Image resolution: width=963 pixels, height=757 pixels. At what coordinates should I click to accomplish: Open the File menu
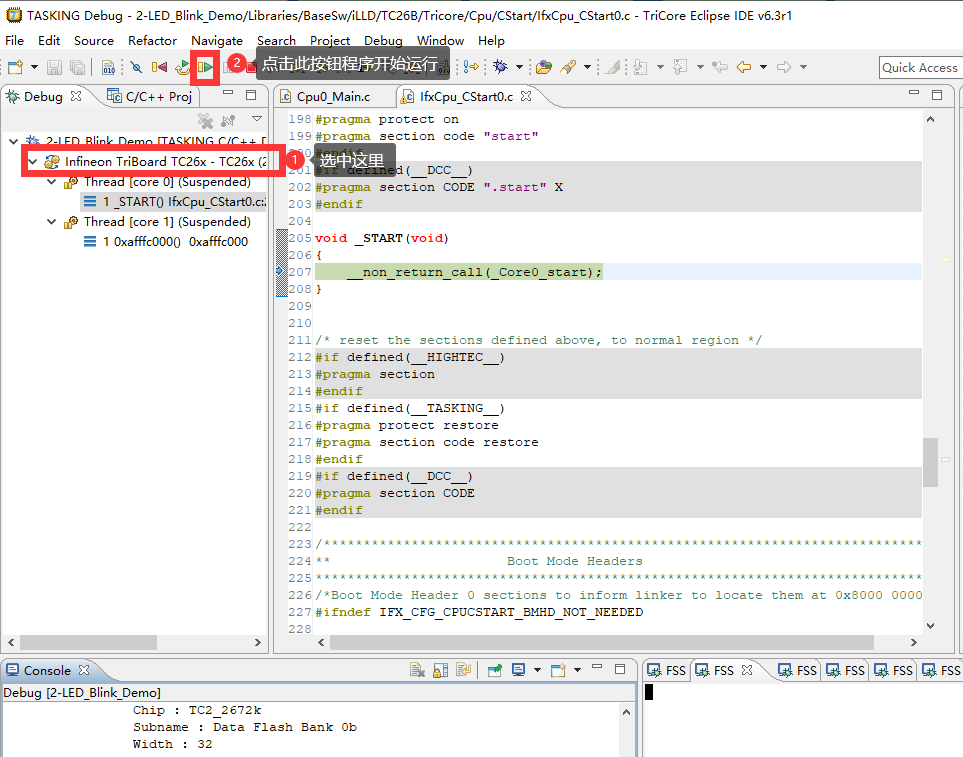pyautogui.click(x=15, y=41)
